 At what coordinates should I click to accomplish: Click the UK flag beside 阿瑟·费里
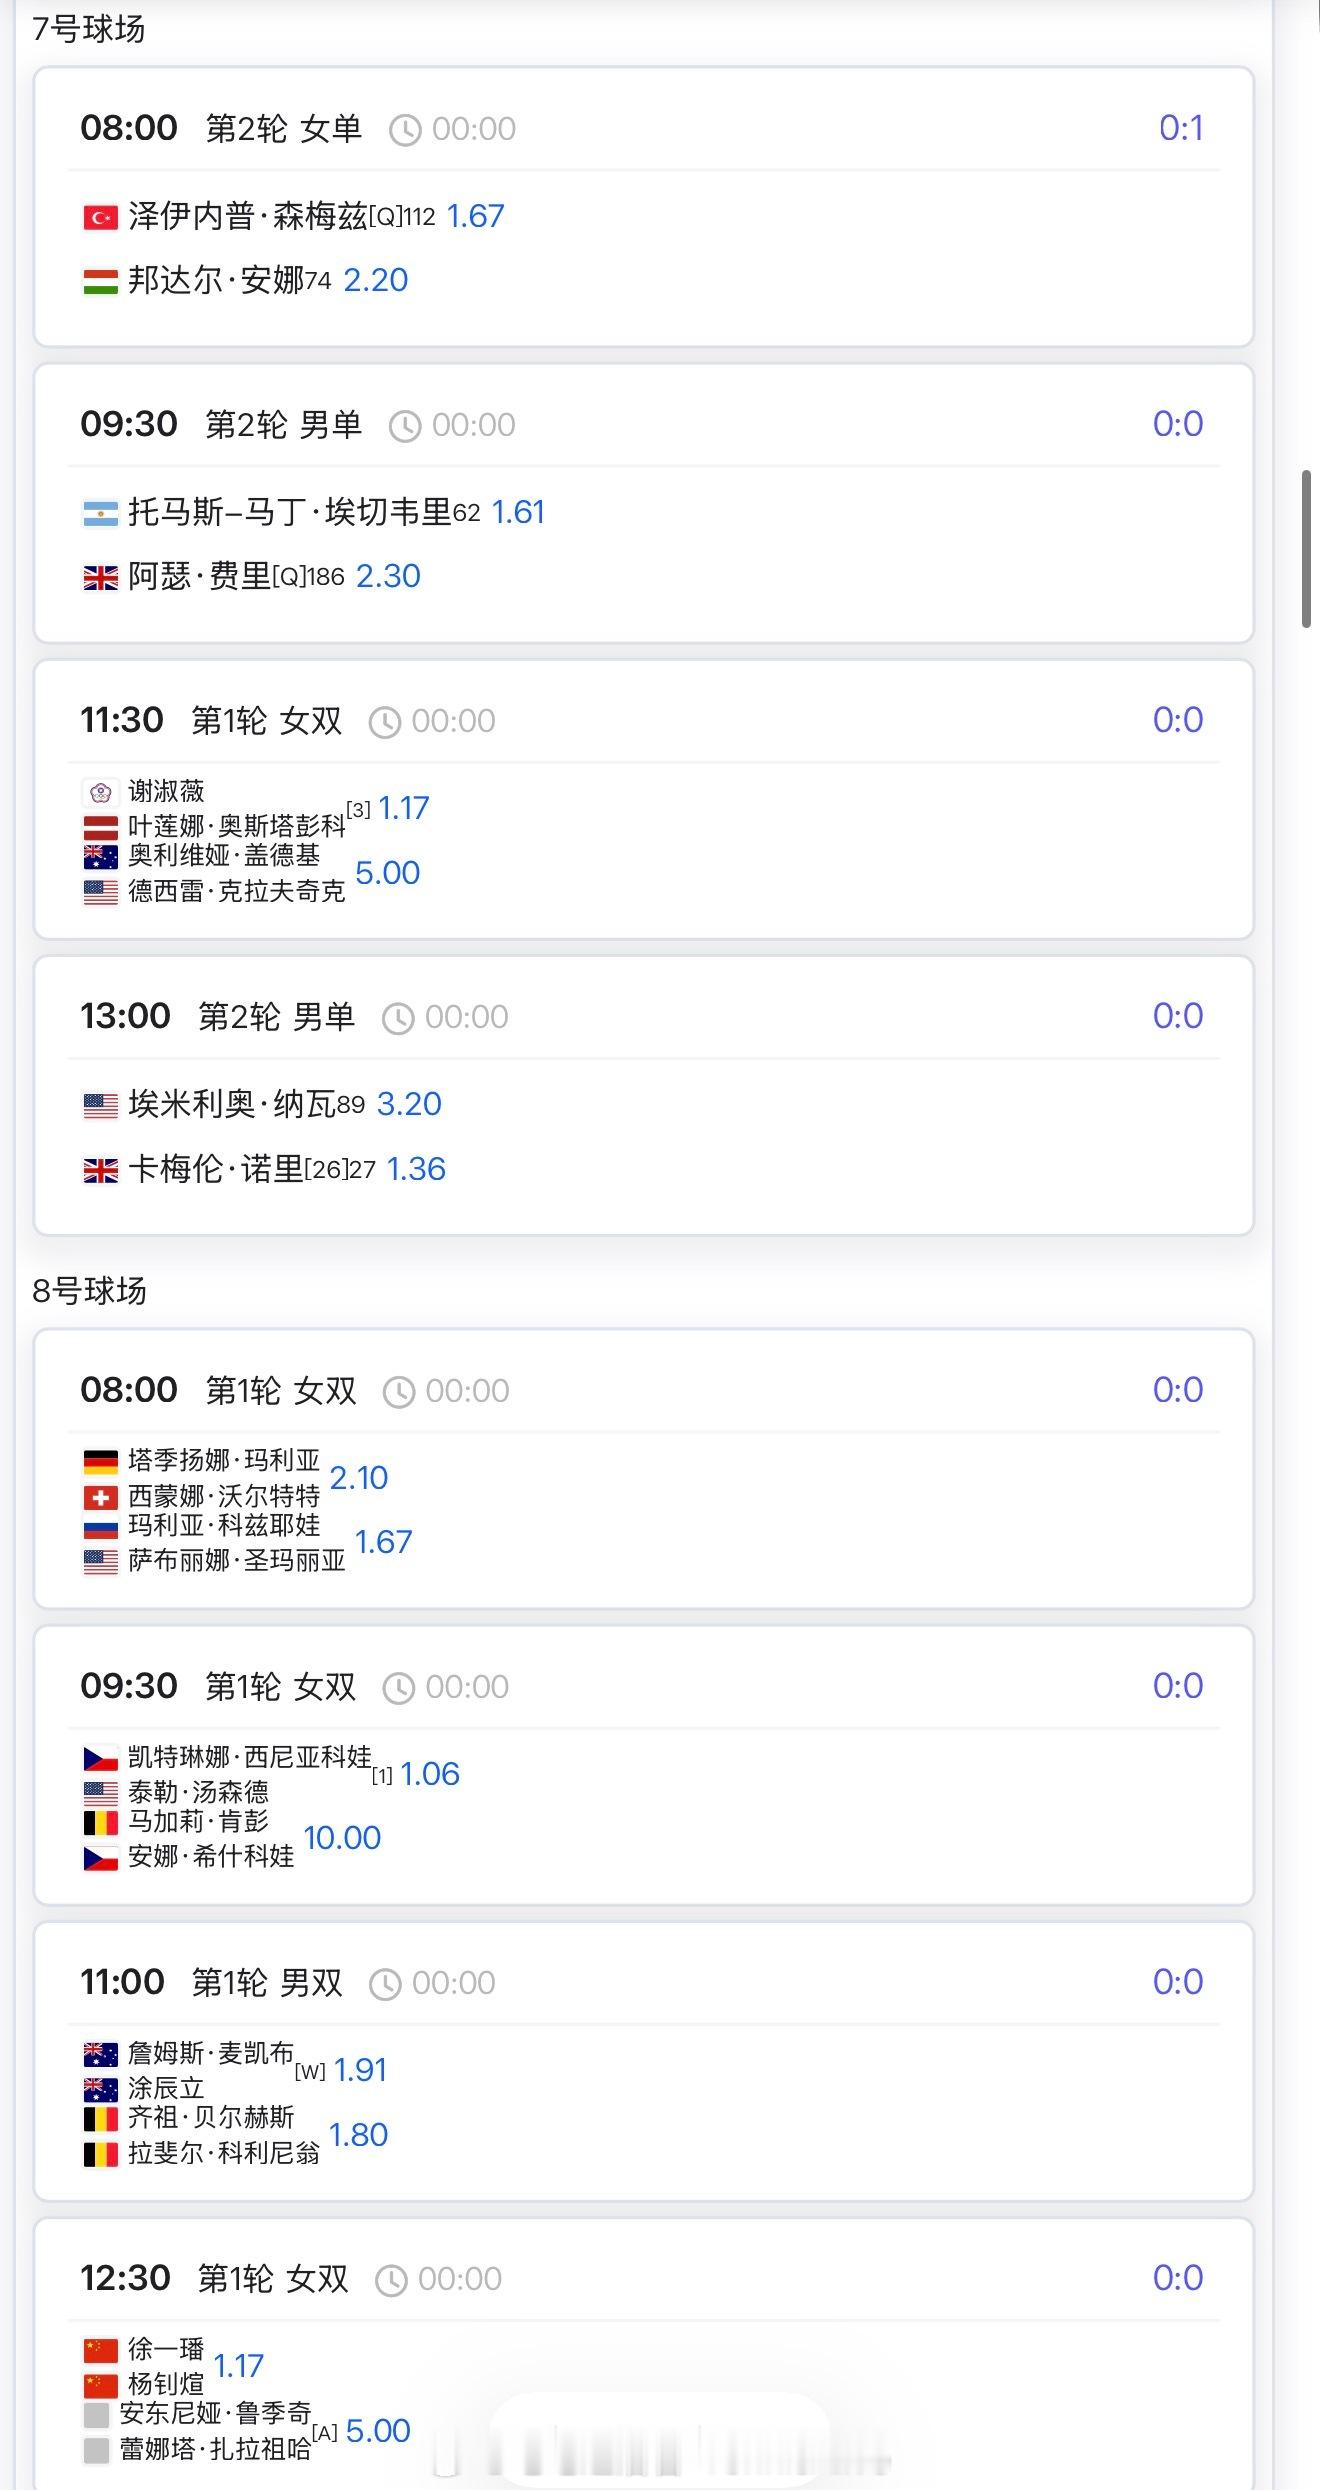pos(100,578)
